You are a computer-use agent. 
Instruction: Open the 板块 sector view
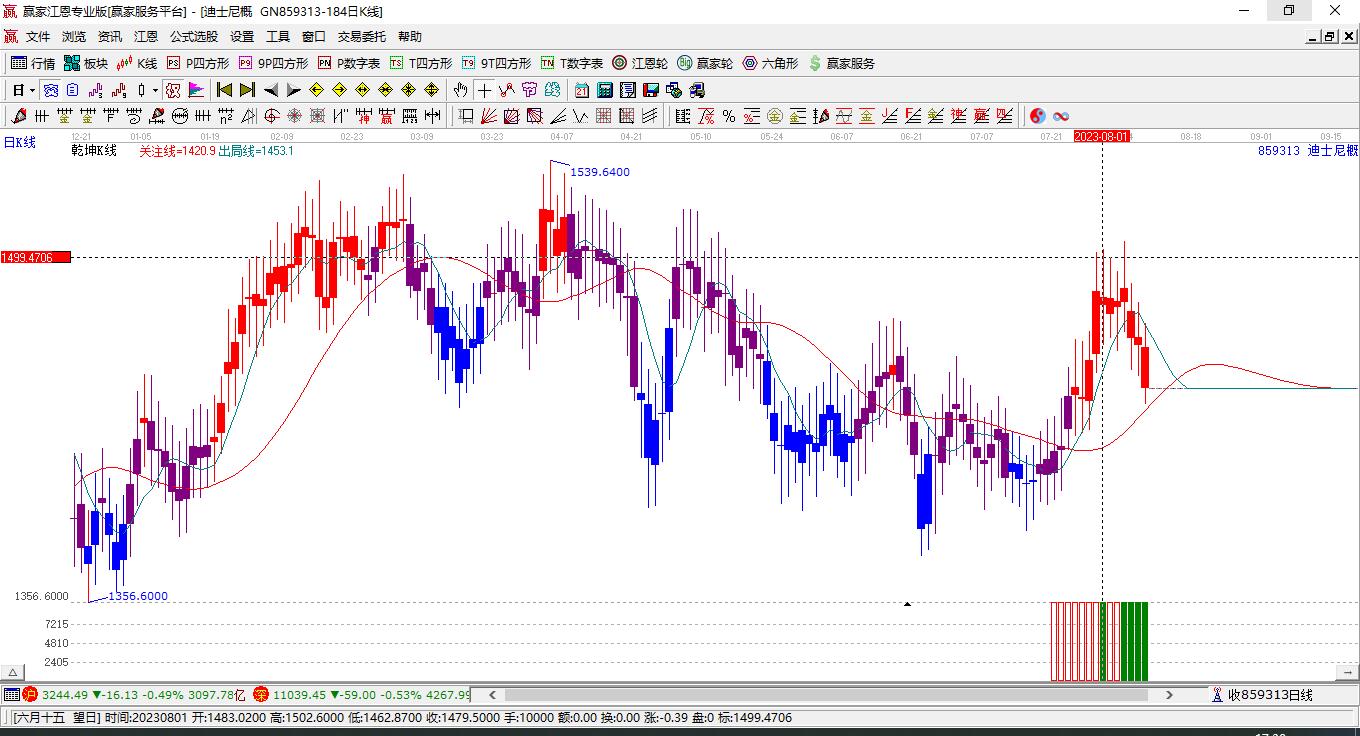tap(86, 63)
